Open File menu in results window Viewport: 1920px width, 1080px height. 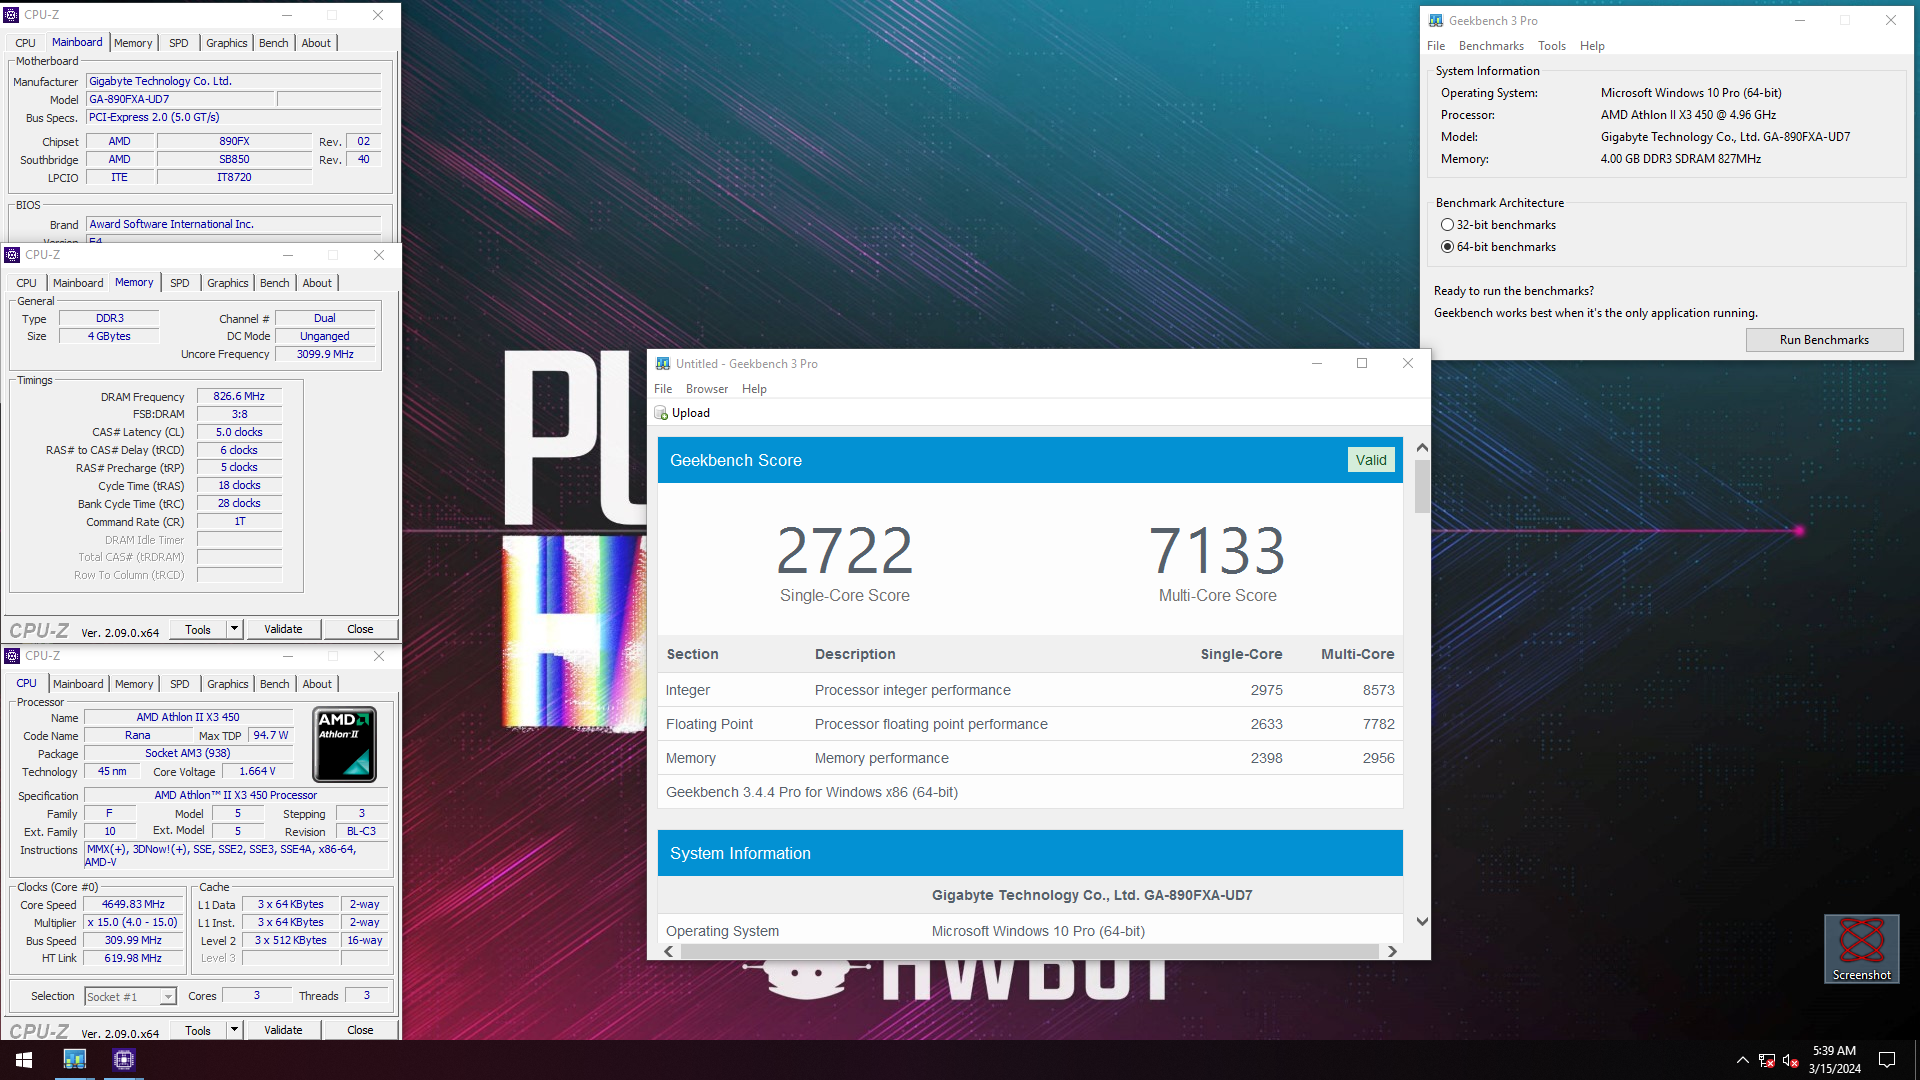tap(663, 389)
